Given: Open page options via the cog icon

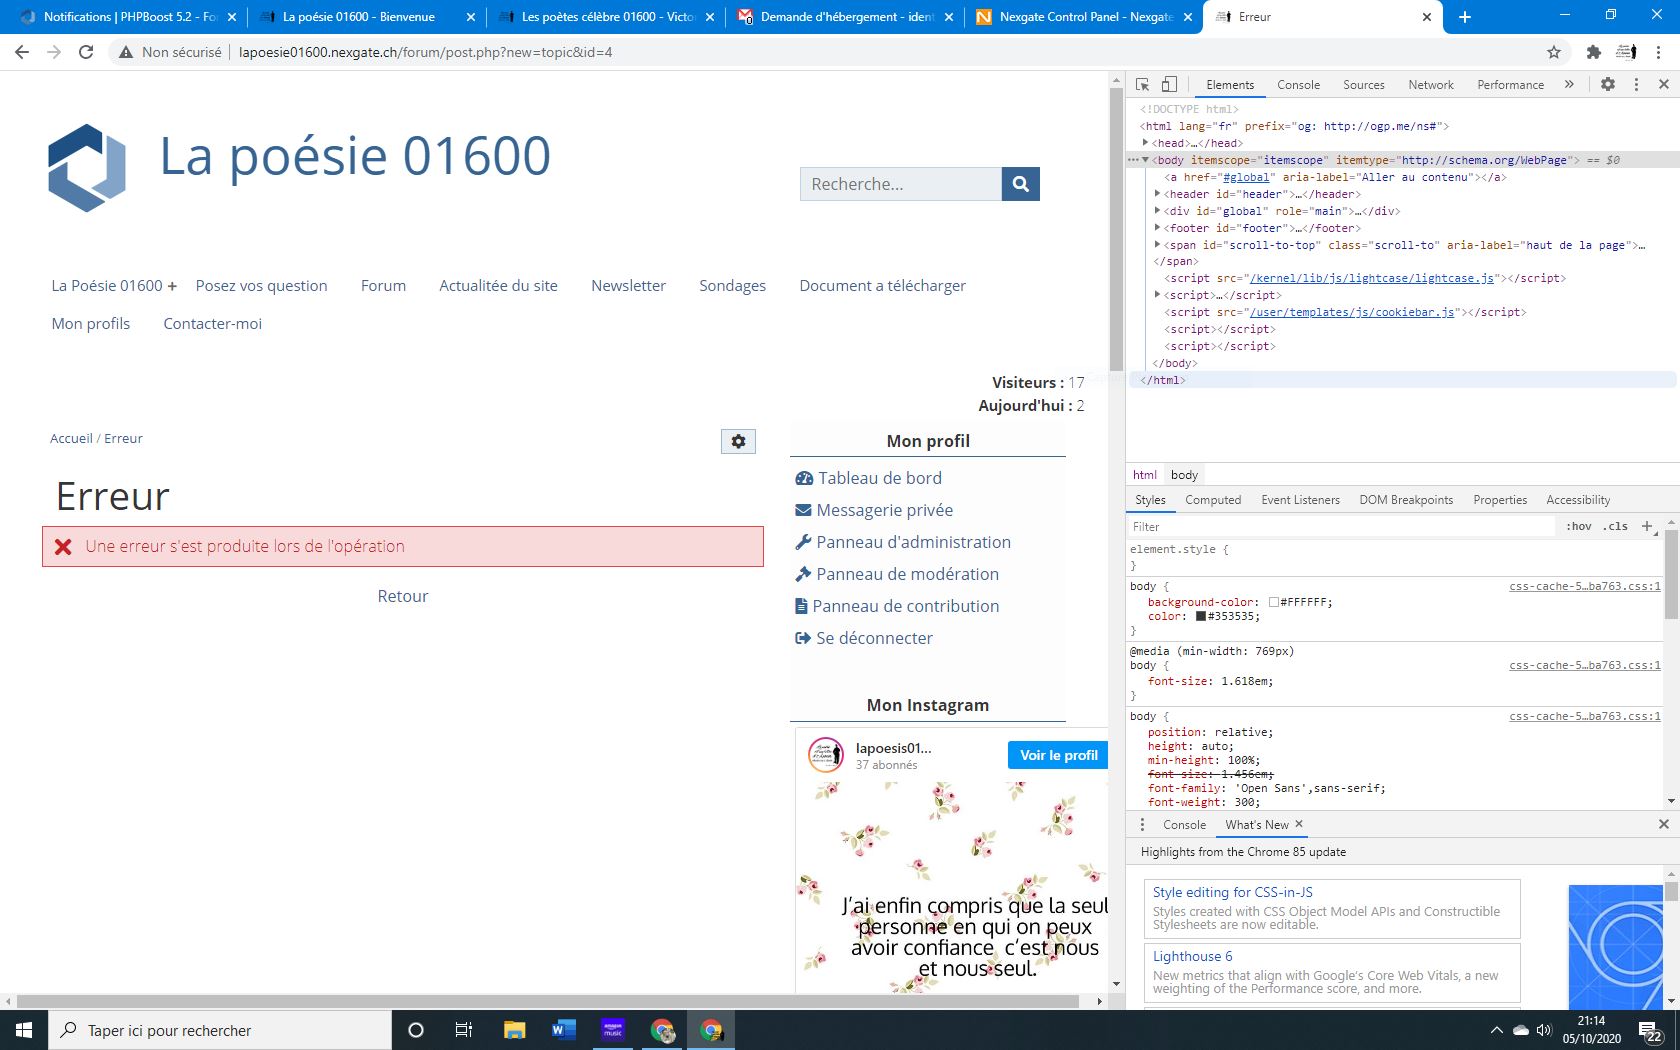Looking at the screenshot, I should pos(739,441).
